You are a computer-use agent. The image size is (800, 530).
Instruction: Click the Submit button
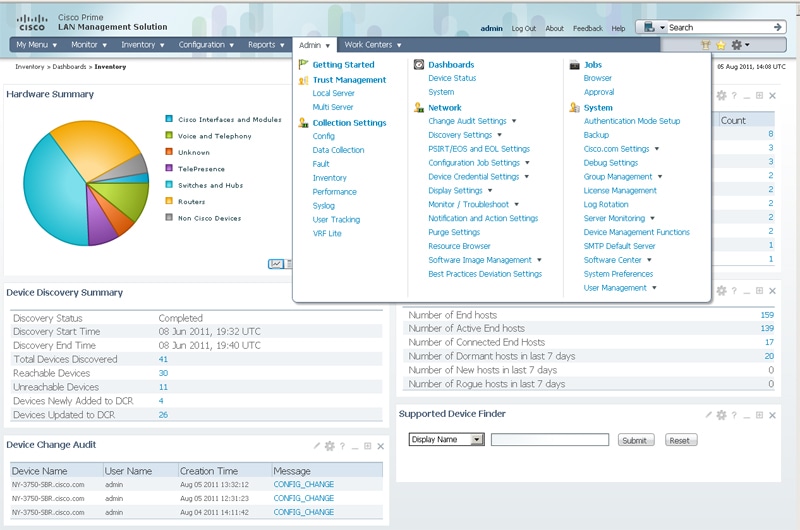coord(635,440)
